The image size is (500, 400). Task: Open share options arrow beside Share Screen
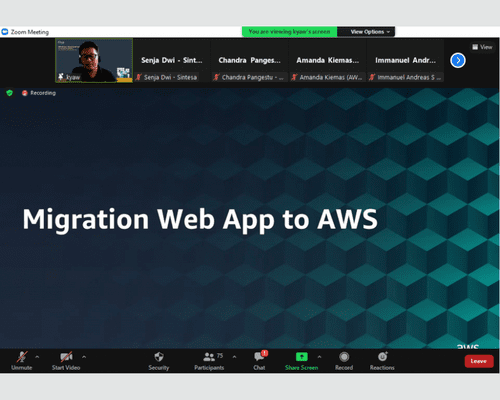point(319,357)
